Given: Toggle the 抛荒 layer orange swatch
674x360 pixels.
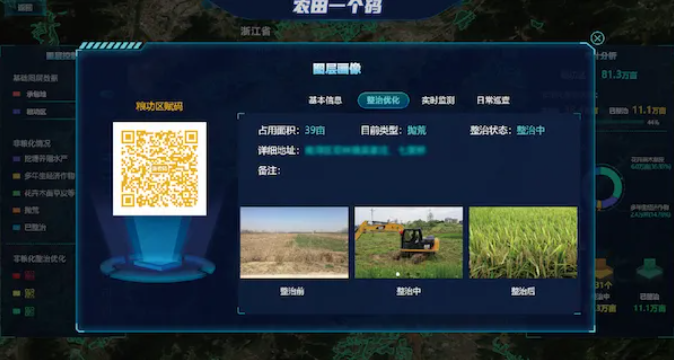Looking at the screenshot, I should tap(16, 211).
